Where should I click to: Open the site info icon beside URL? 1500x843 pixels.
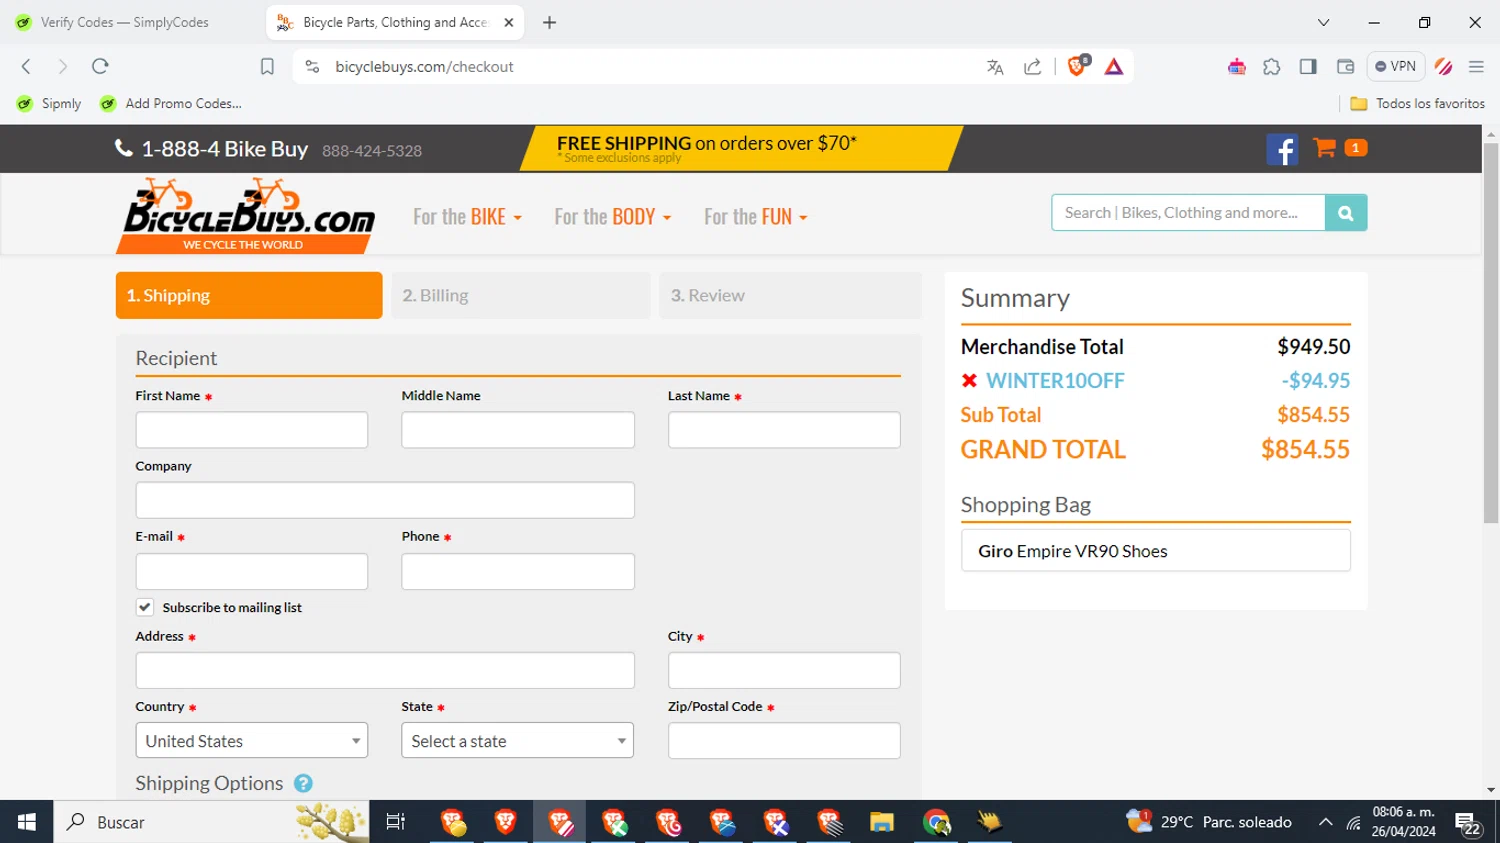(312, 67)
